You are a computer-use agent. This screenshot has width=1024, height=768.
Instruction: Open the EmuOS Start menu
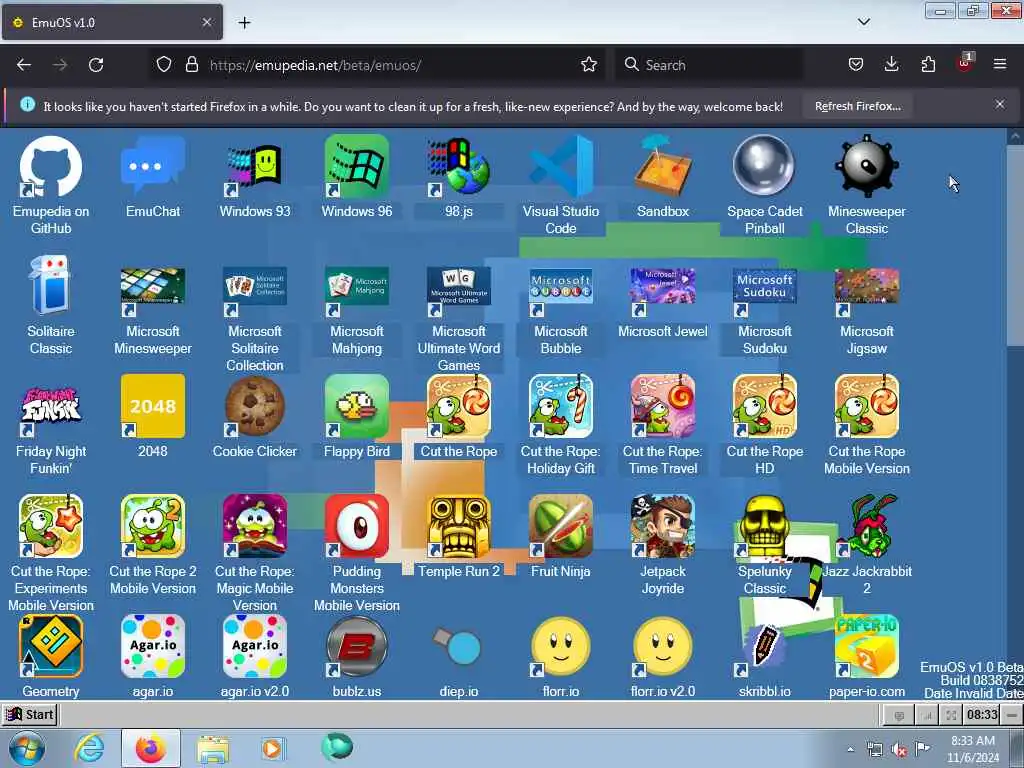click(30, 714)
